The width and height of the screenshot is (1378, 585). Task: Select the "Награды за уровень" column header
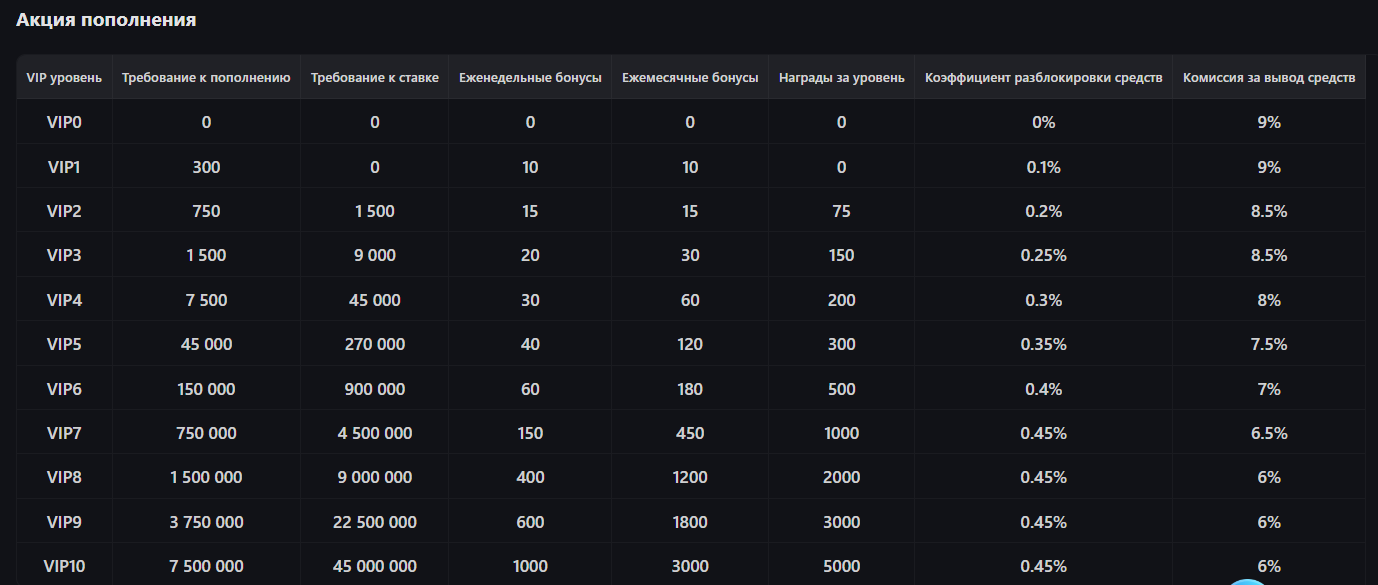click(841, 78)
